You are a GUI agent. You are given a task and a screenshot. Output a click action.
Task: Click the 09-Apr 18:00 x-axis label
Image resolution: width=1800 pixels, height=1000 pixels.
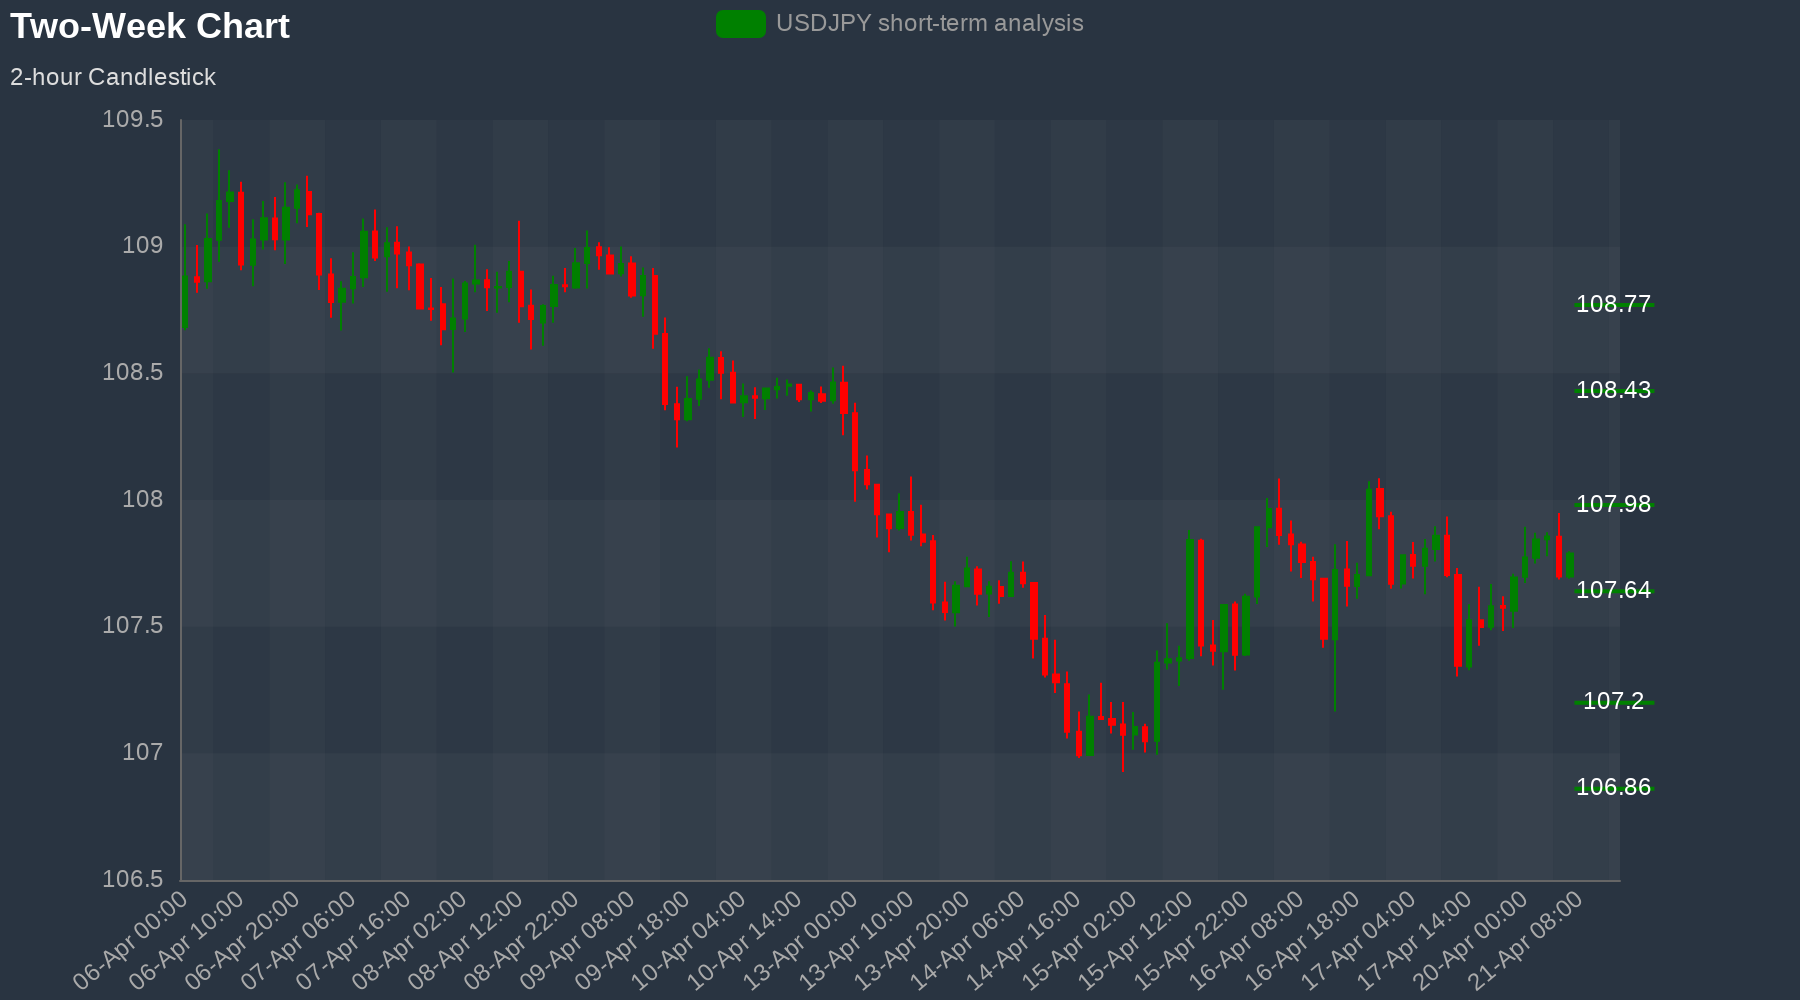pos(634,942)
